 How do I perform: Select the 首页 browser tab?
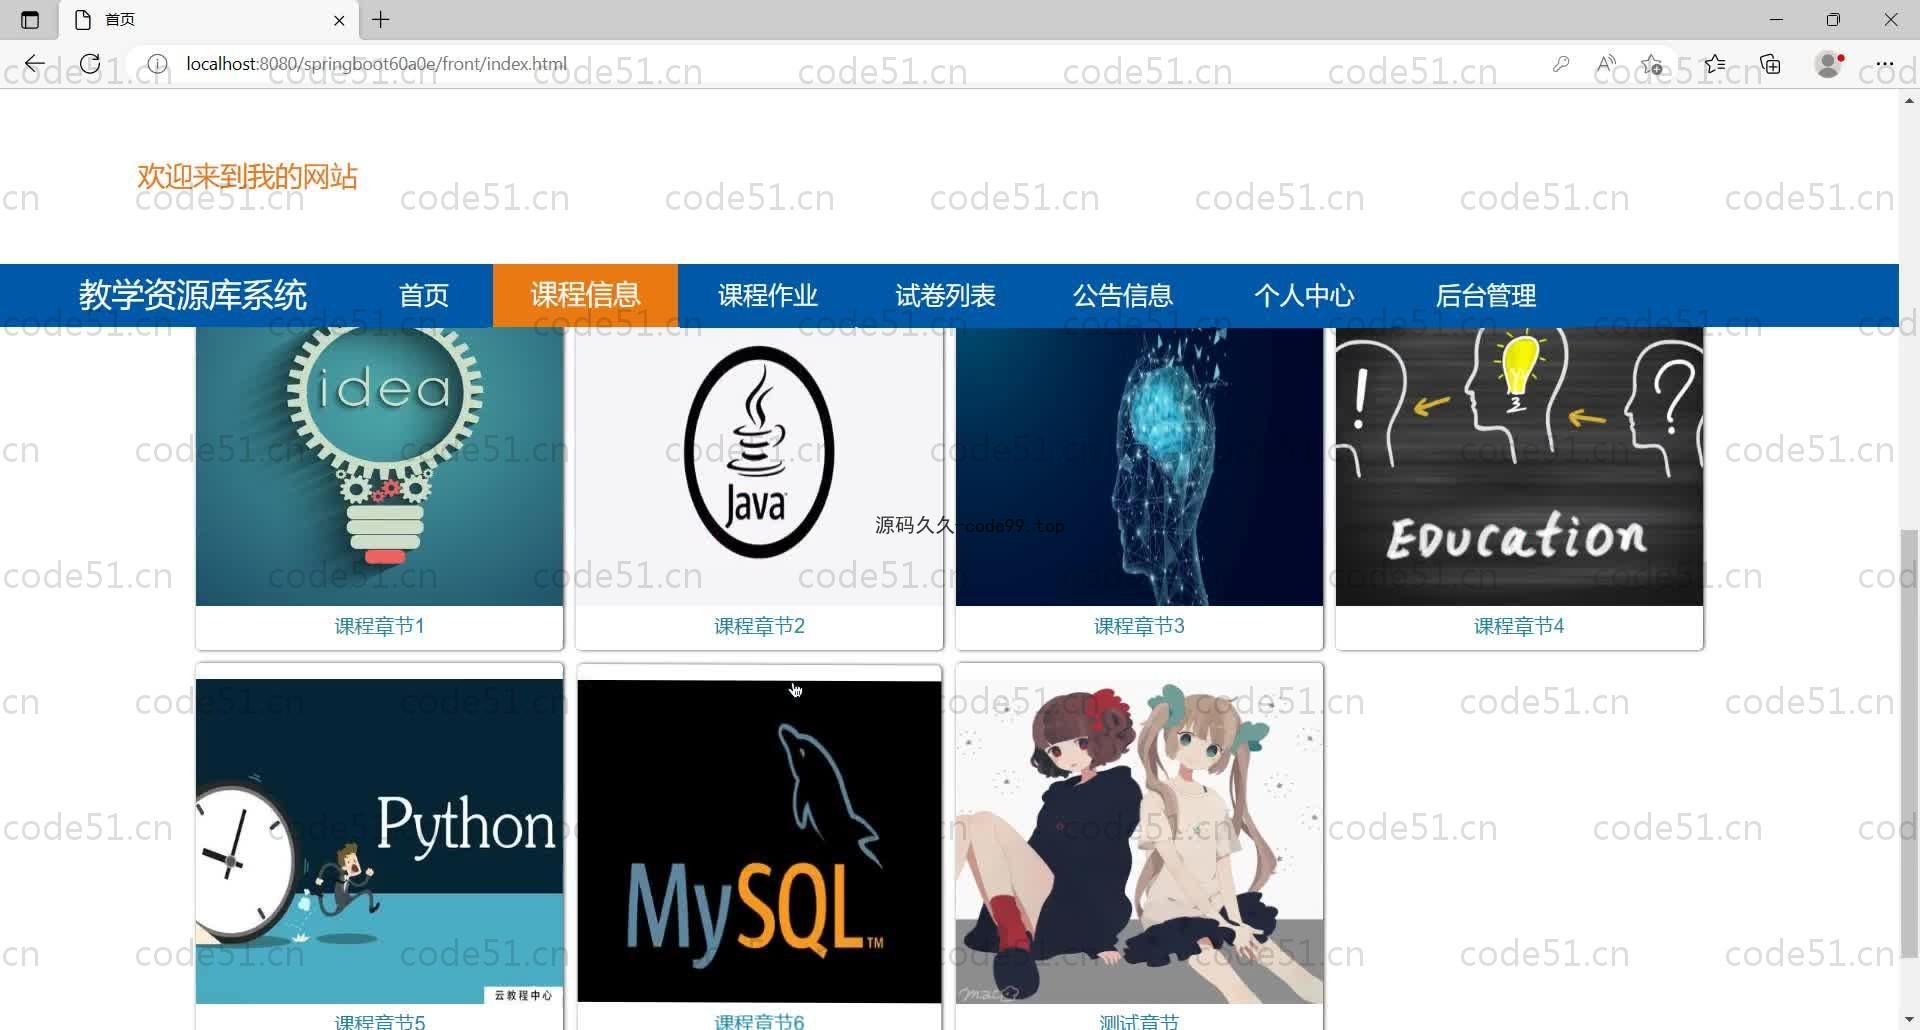210,20
